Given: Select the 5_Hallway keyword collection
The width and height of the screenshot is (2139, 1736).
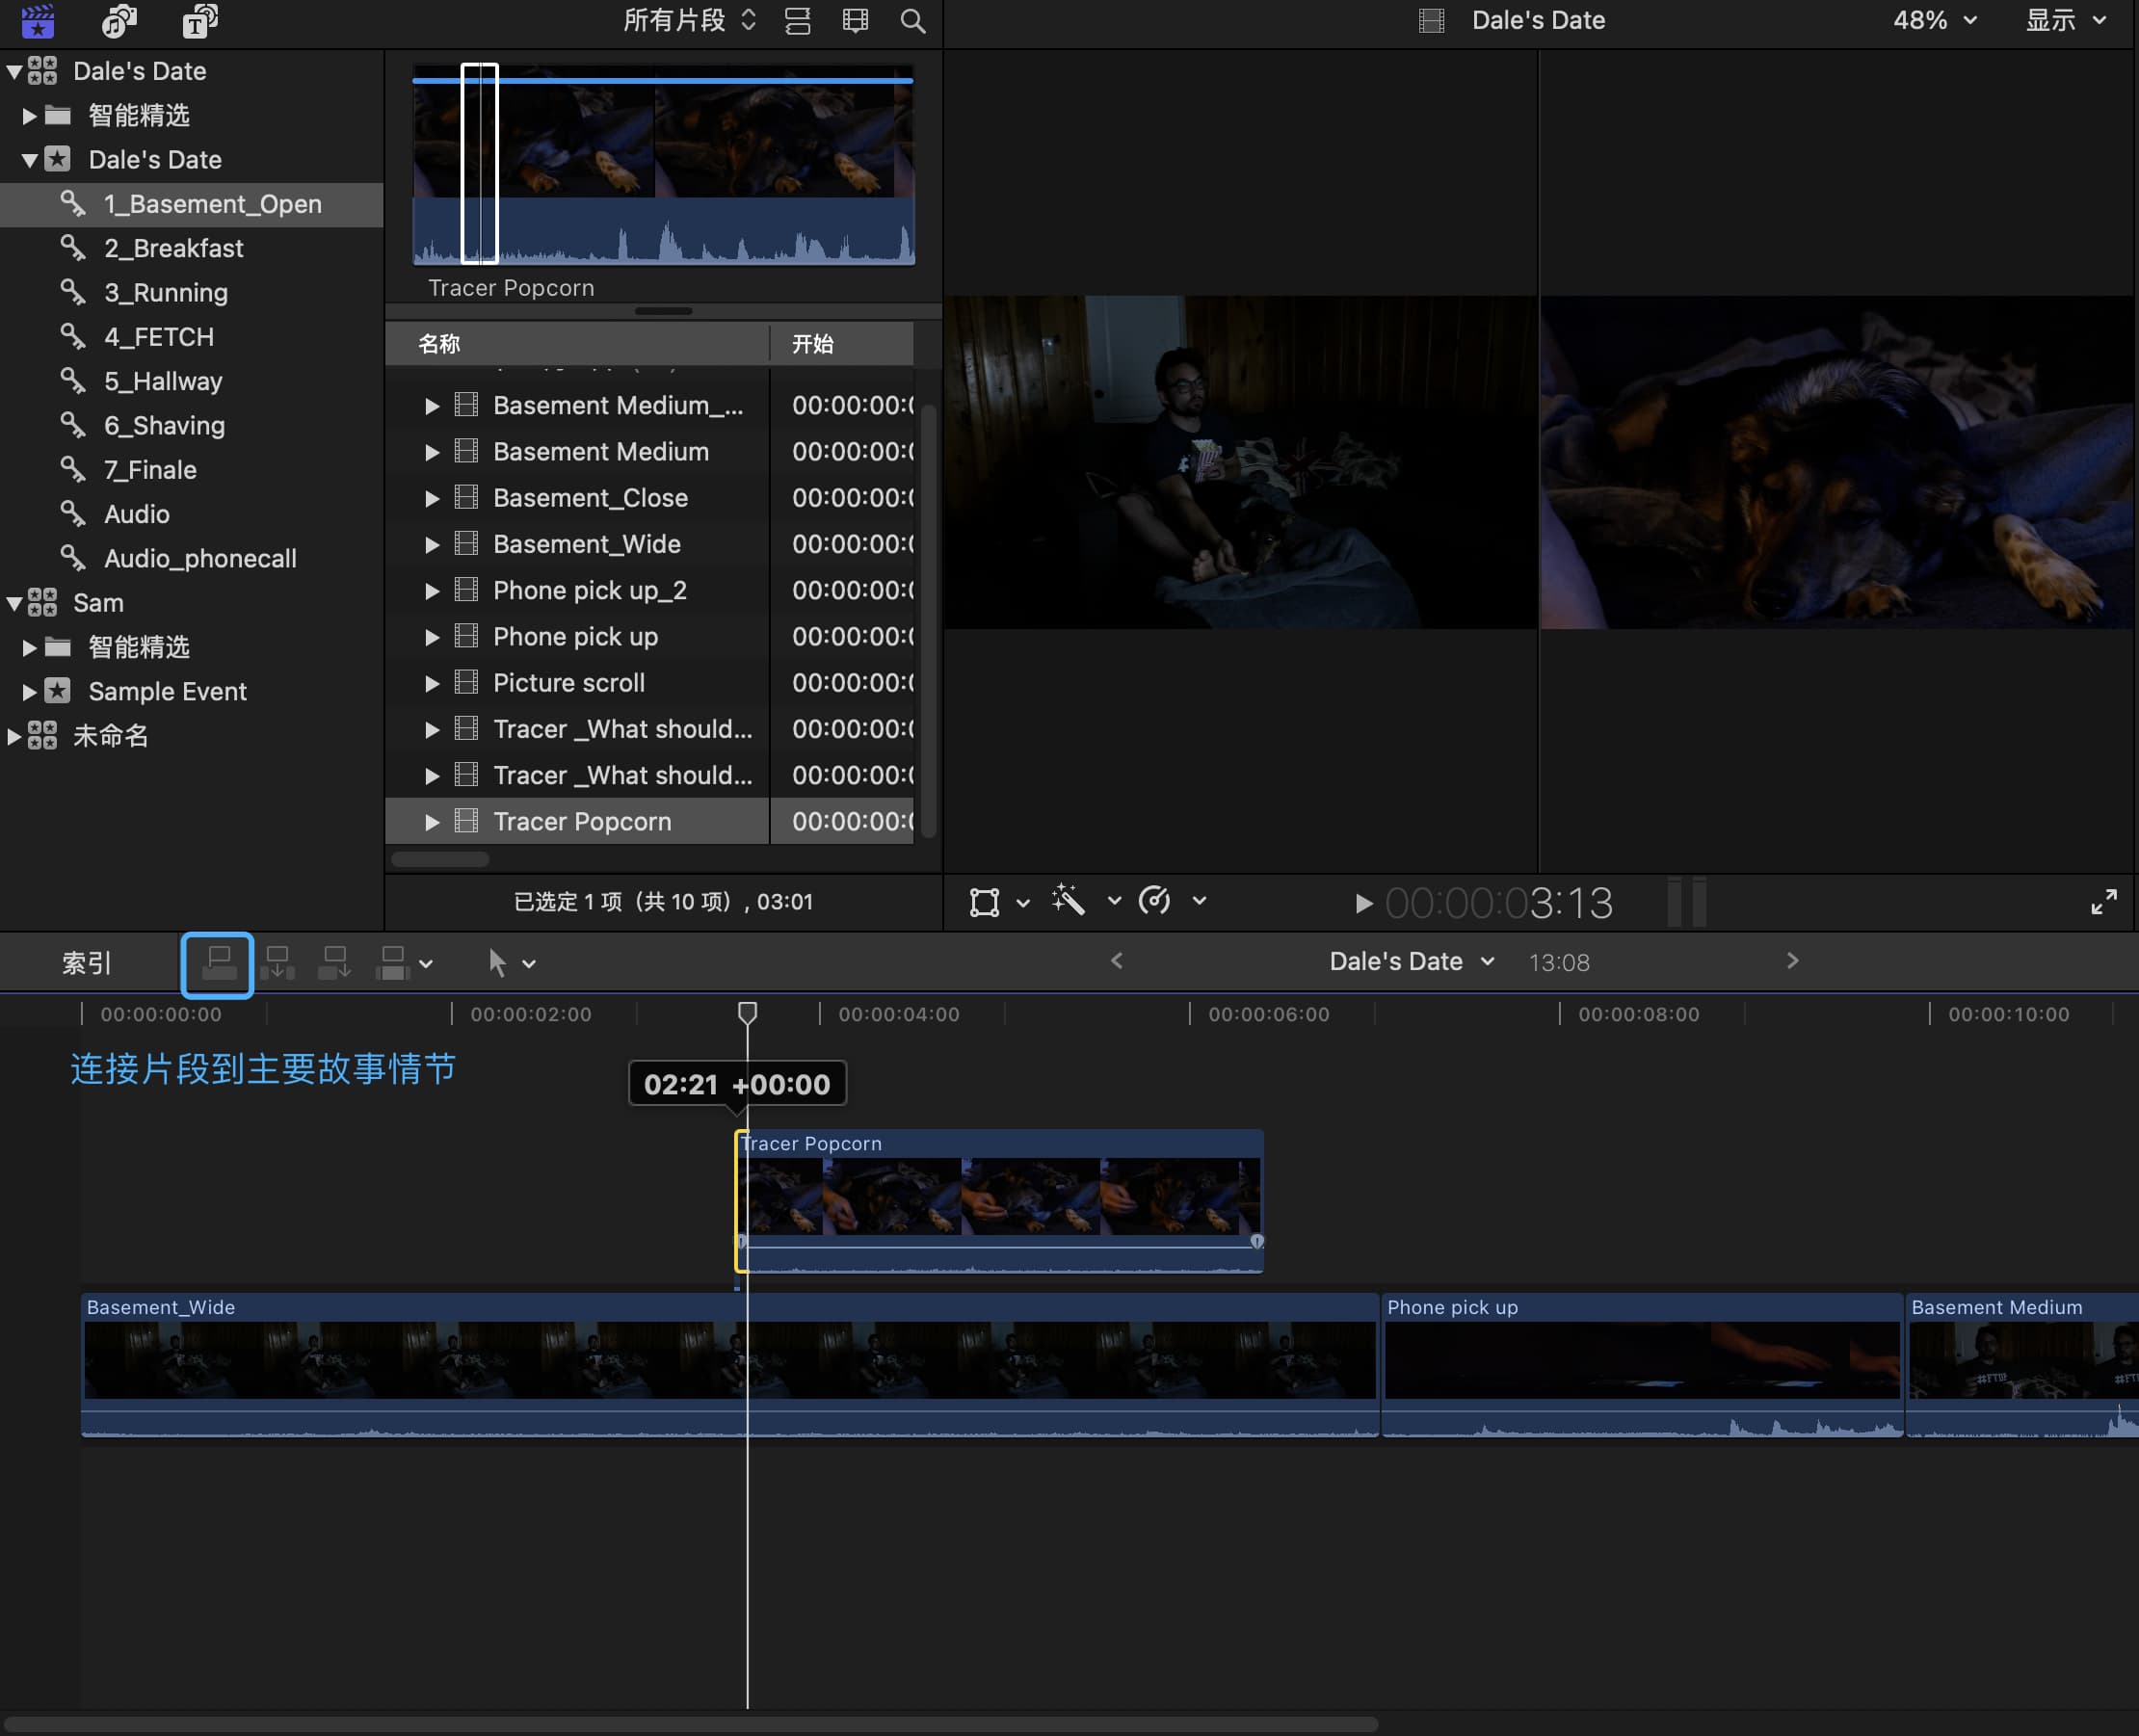Looking at the screenshot, I should click(192, 381).
